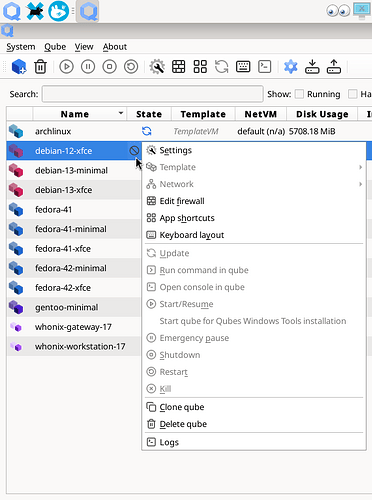Click the black animal launcher panel icon
The height and width of the screenshot is (500, 372).
tap(35, 11)
